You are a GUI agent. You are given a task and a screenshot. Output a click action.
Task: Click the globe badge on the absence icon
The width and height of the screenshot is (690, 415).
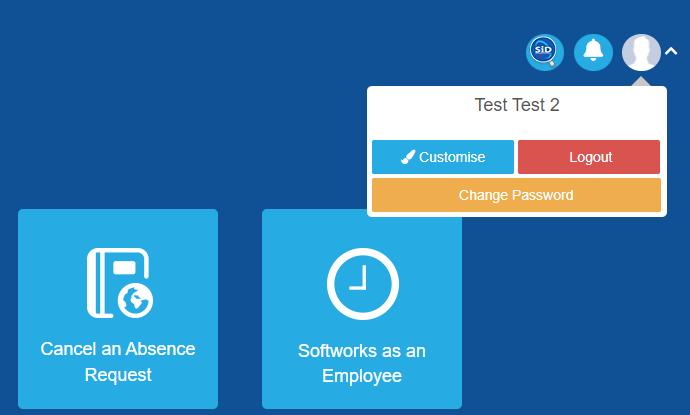coord(134,300)
